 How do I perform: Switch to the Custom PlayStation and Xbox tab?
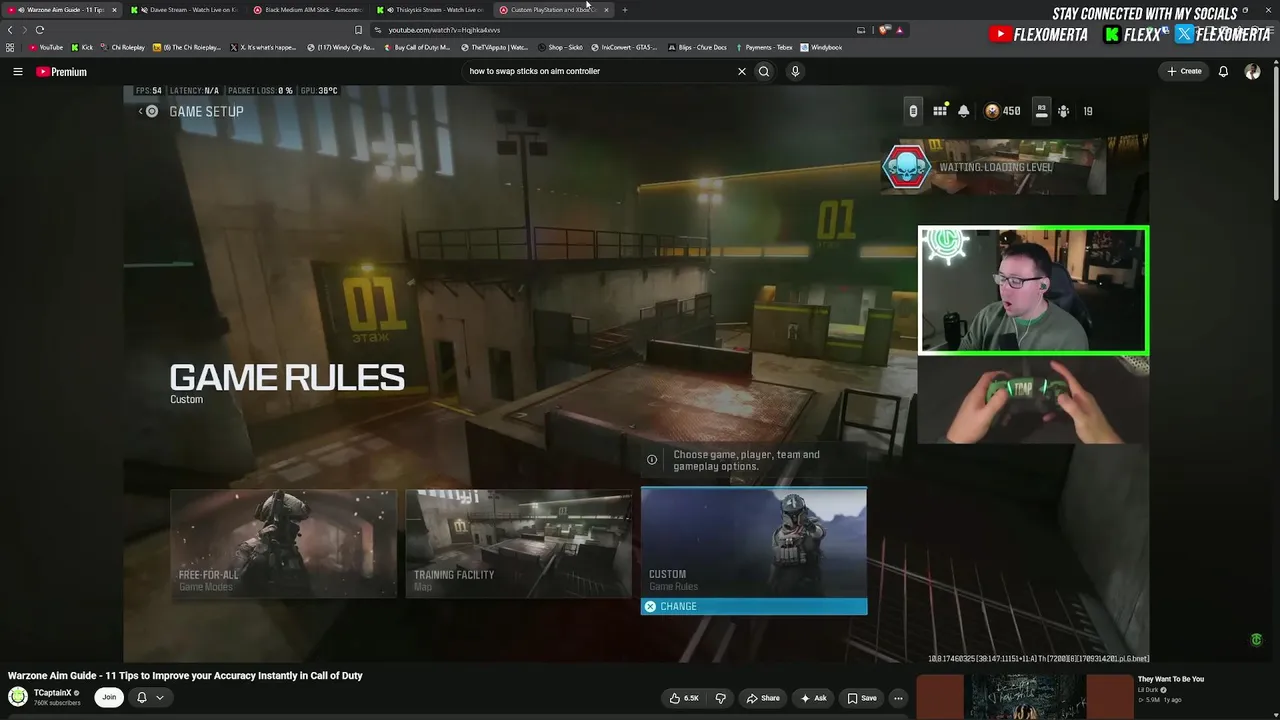[x=555, y=10]
